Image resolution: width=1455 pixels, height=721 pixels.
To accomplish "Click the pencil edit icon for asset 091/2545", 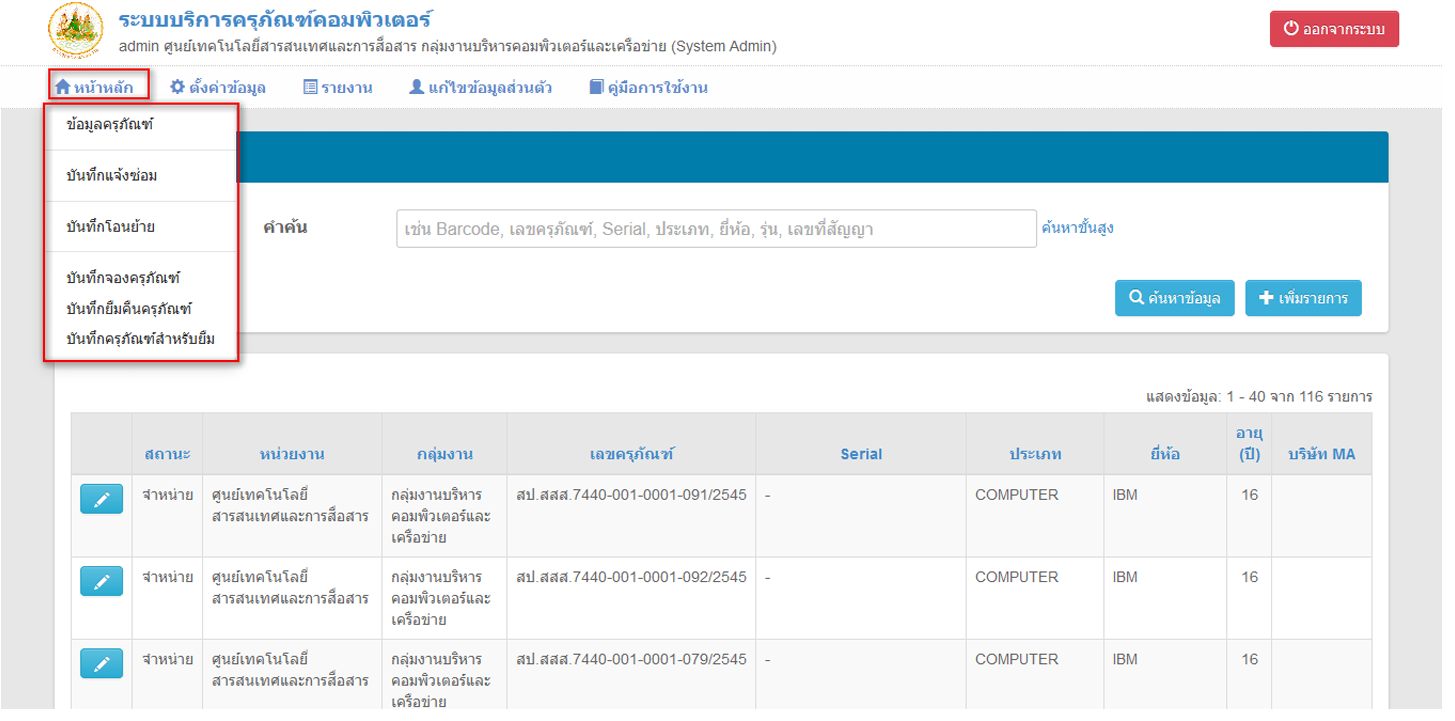I will point(101,498).
